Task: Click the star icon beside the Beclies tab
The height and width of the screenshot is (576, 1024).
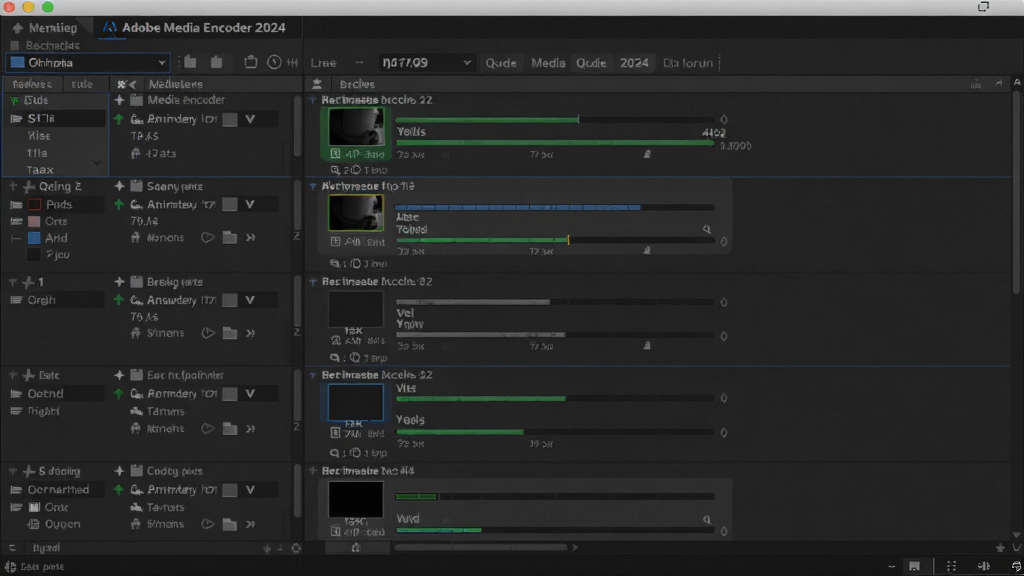Action: click(x=317, y=84)
